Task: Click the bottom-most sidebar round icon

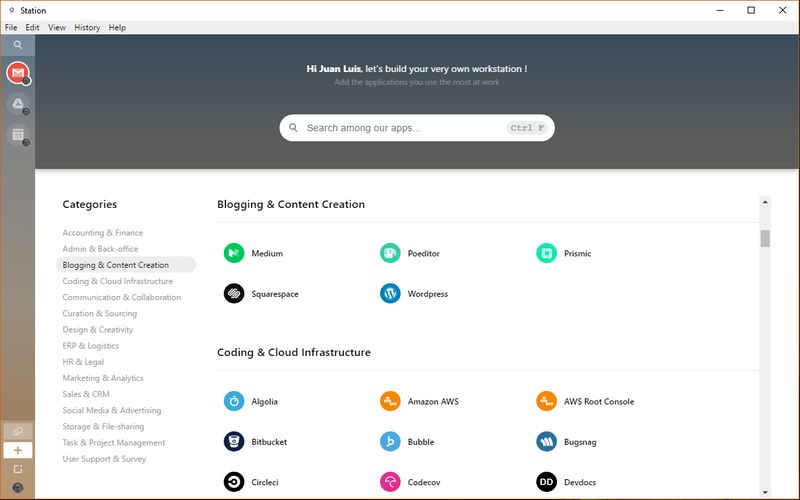Action: (18, 488)
